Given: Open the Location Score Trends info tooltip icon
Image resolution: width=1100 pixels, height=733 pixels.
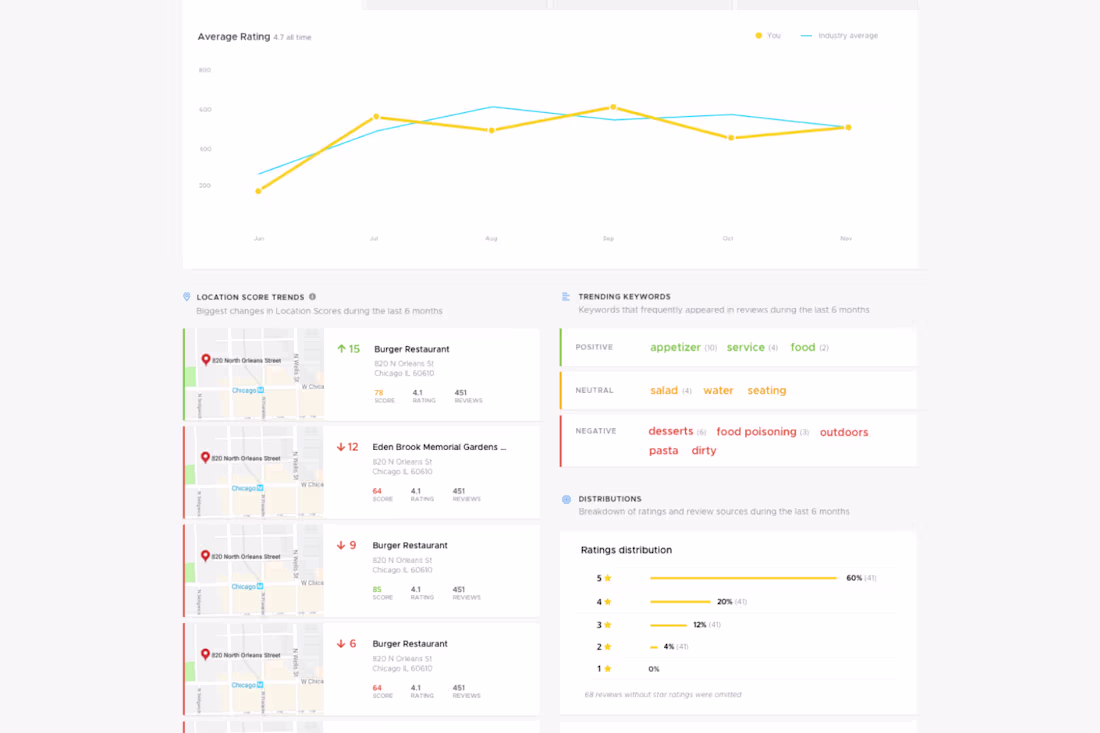Looking at the screenshot, I should click(314, 296).
